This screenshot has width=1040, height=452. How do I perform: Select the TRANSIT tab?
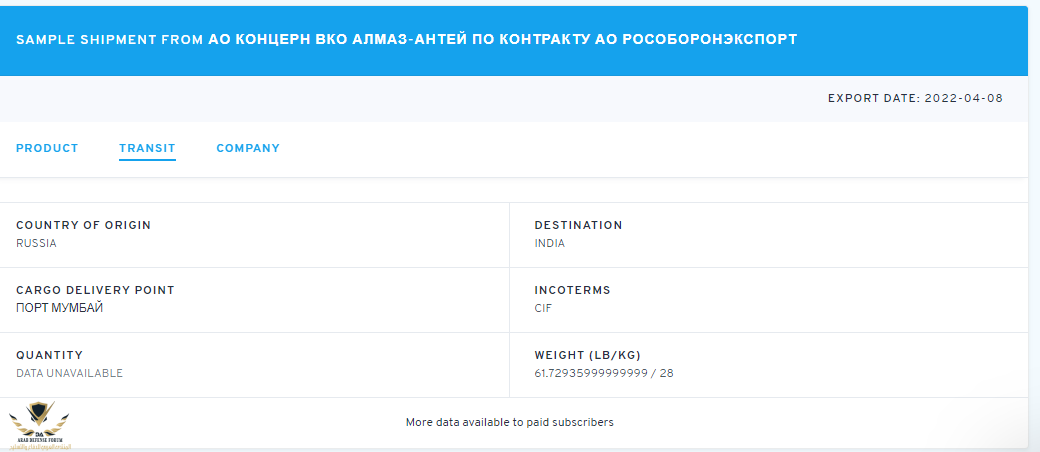click(x=147, y=148)
